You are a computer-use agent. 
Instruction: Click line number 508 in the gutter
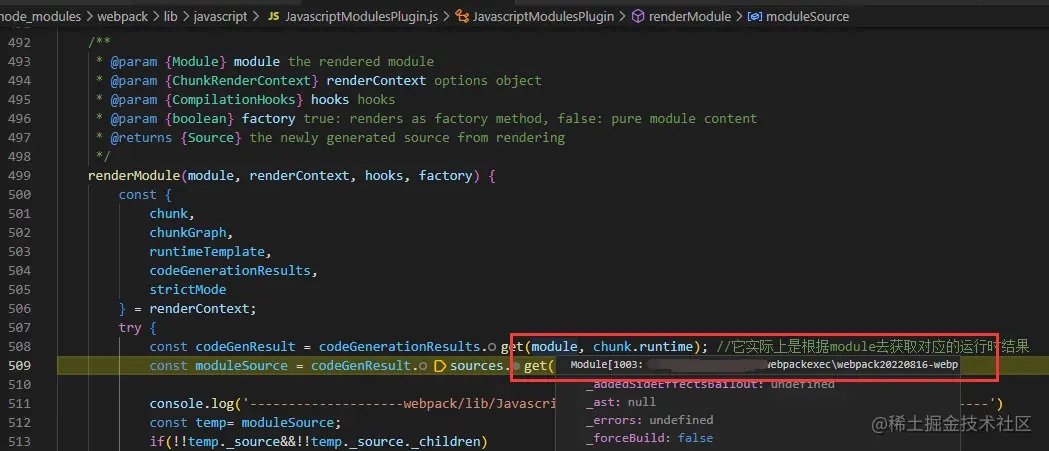[x=19, y=347]
